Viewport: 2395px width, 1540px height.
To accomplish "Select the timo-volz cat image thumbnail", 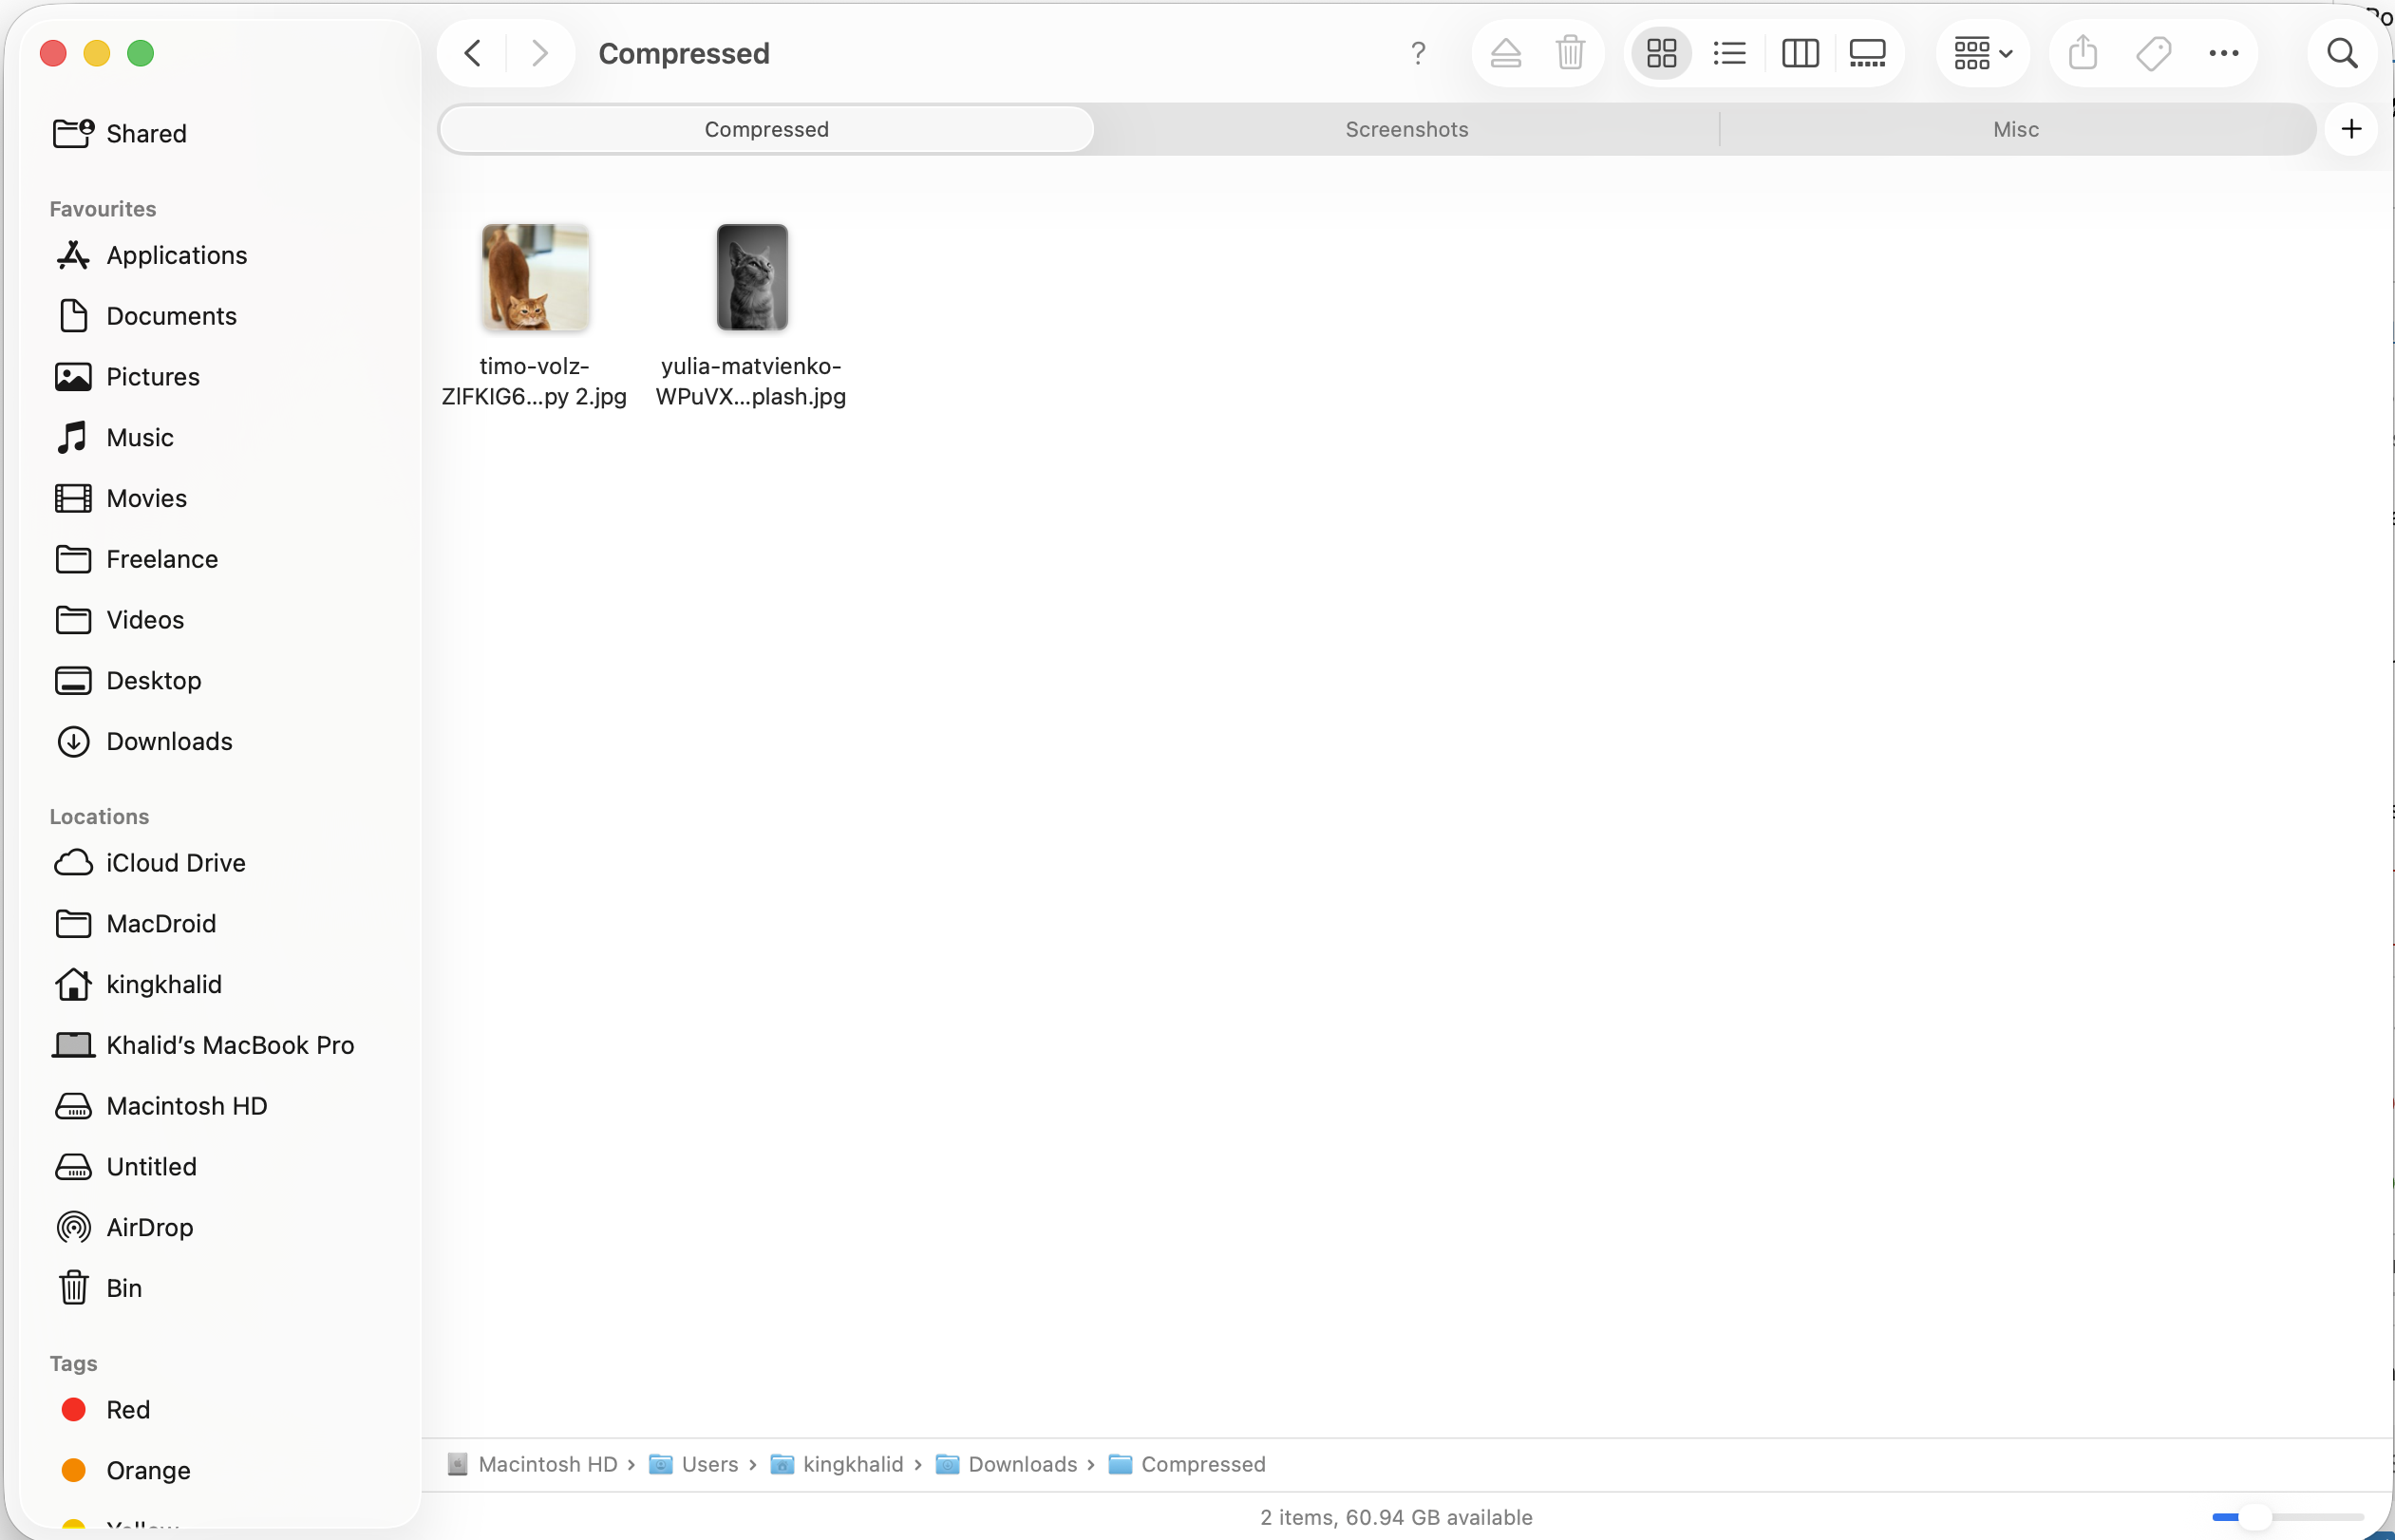I will click(x=535, y=277).
